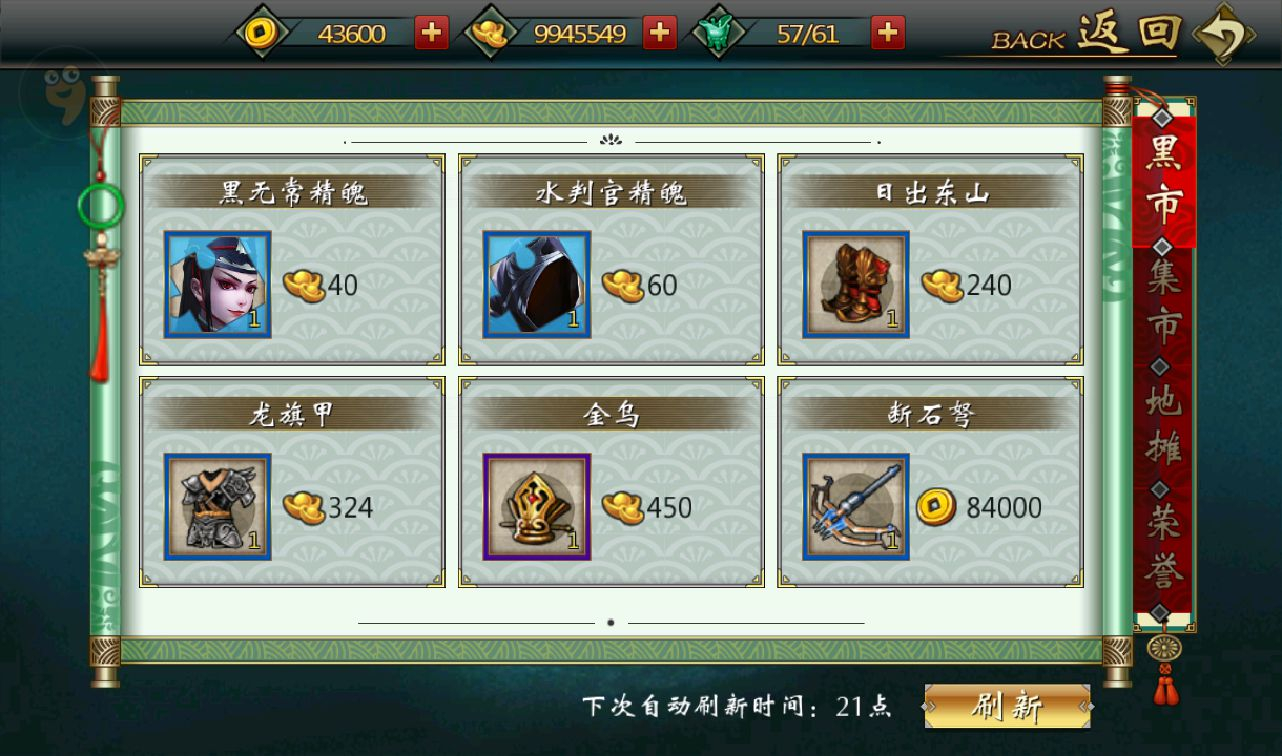Click the copper coin currency icon
This screenshot has height=756, width=1282.
pyautogui.click(x=262, y=33)
